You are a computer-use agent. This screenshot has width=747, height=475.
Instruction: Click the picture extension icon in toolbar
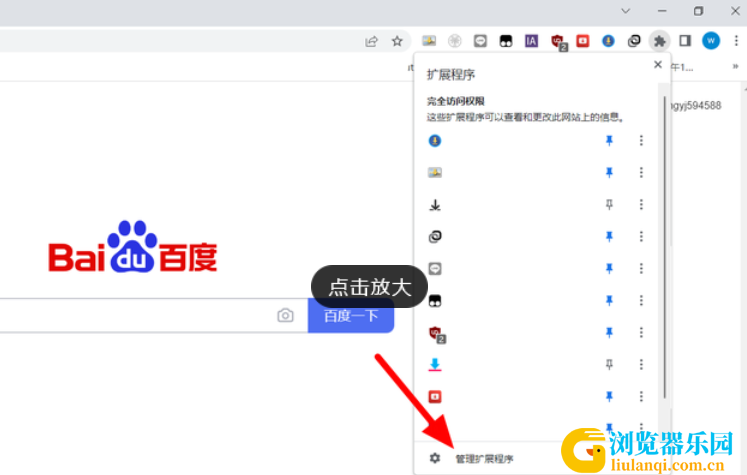[x=429, y=41]
